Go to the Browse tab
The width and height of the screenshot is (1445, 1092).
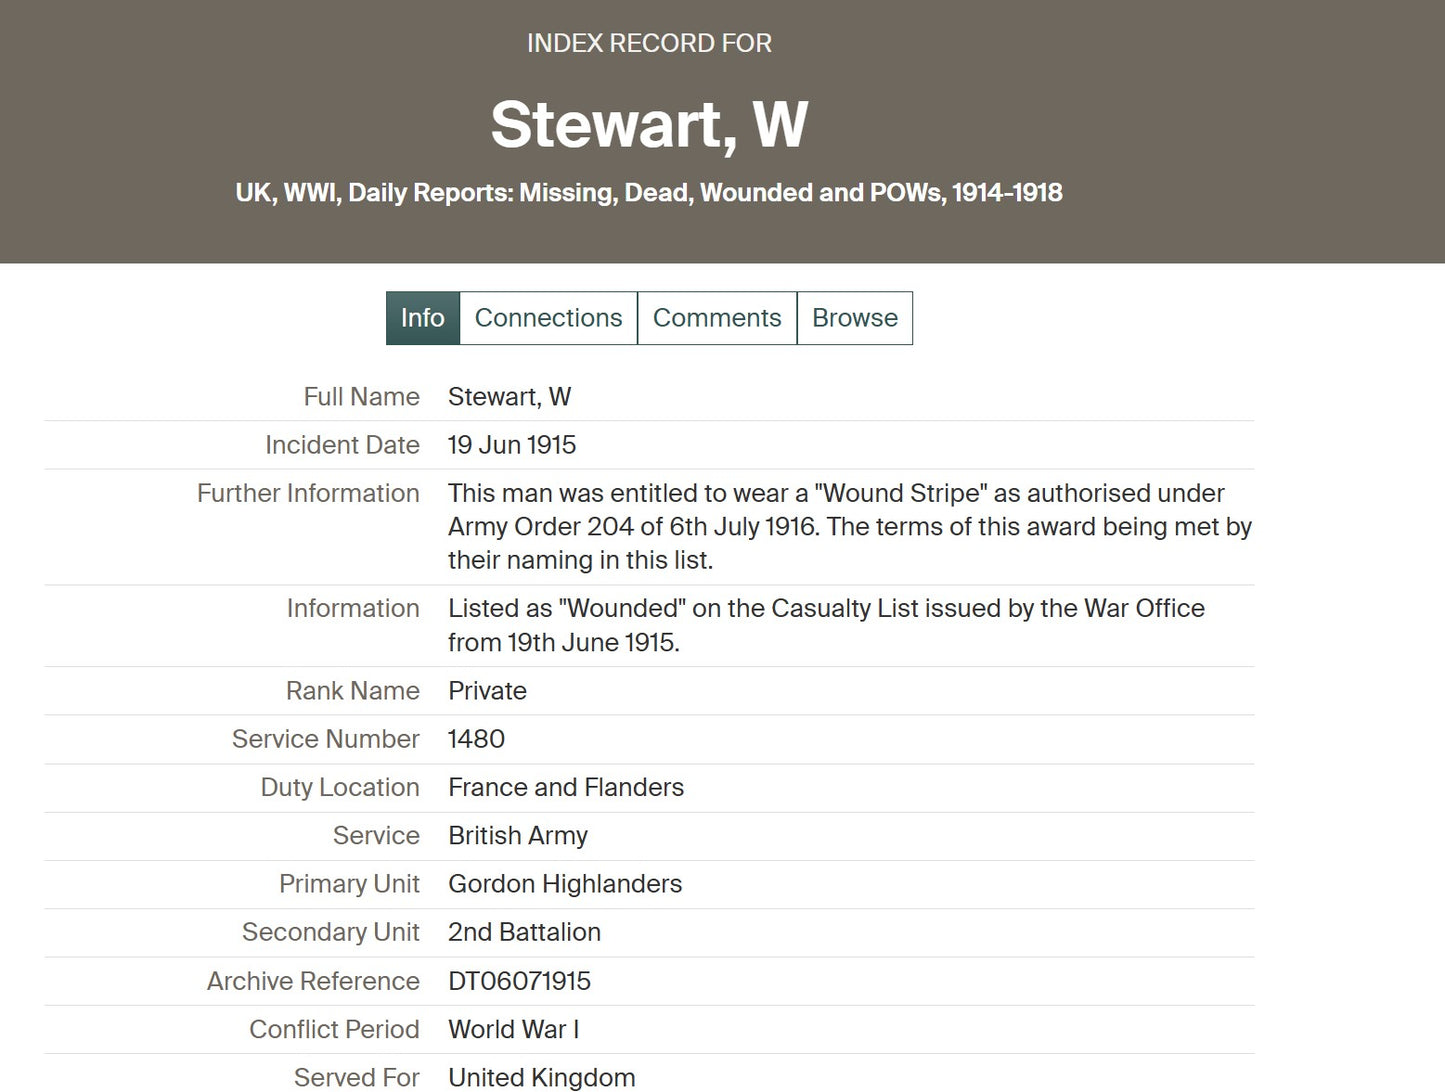pos(854,318)
